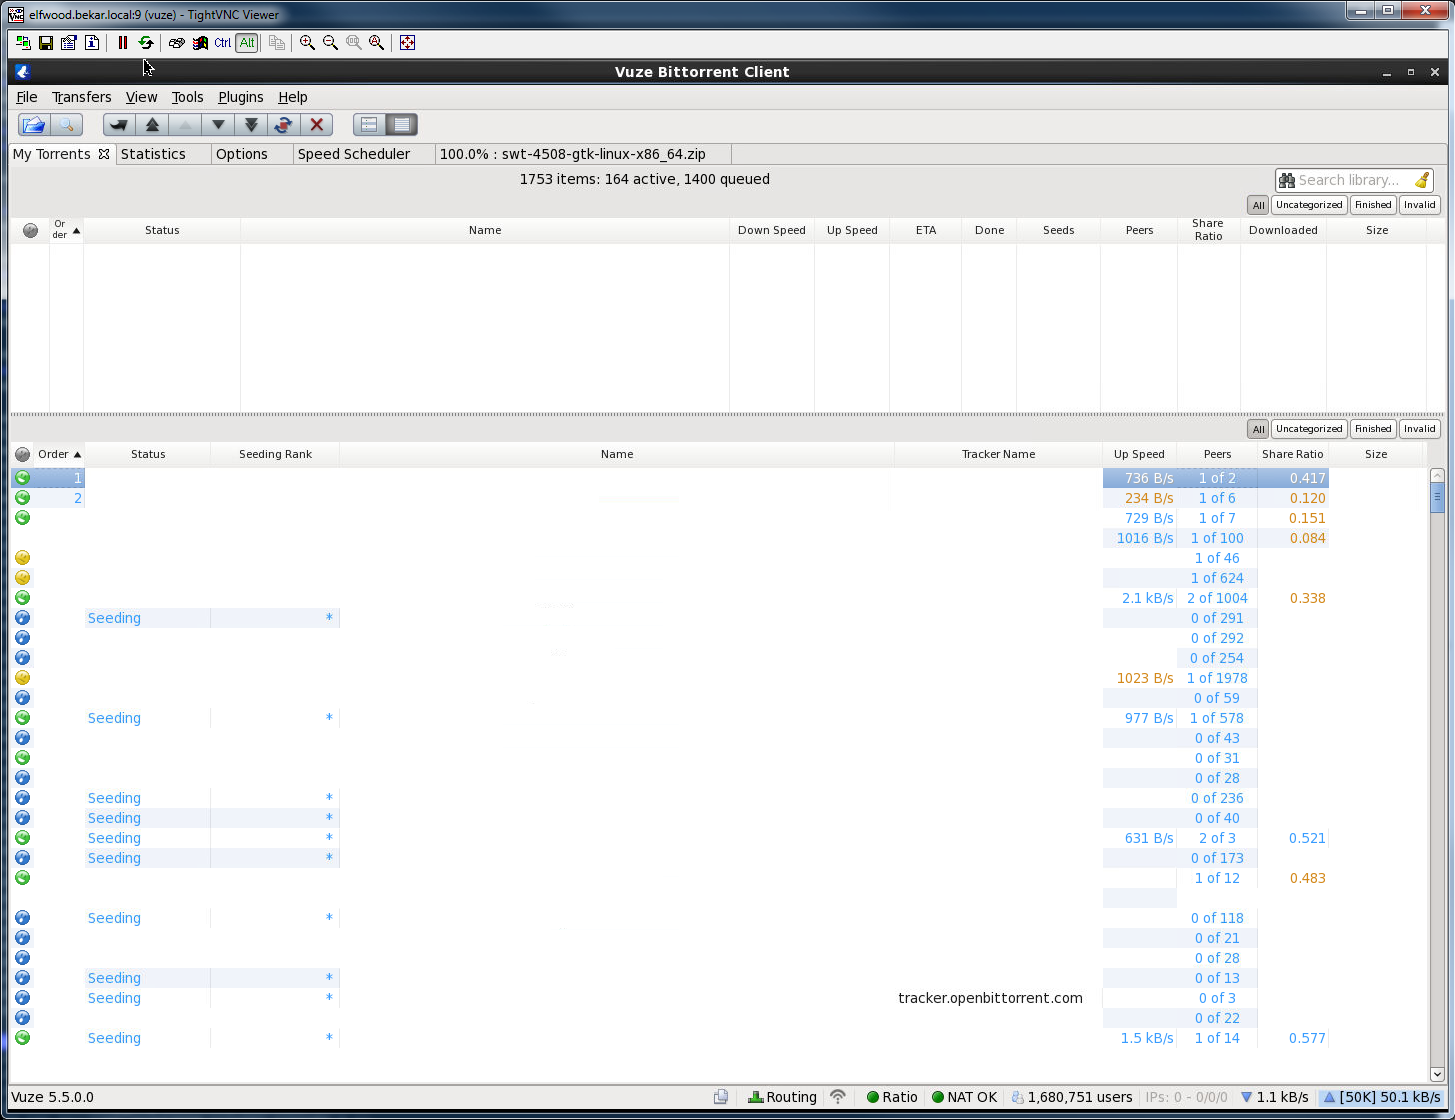1455x1120 pixels.
Task: Toggle Invalid filter above the downloading table
Action: point(1419,205)
